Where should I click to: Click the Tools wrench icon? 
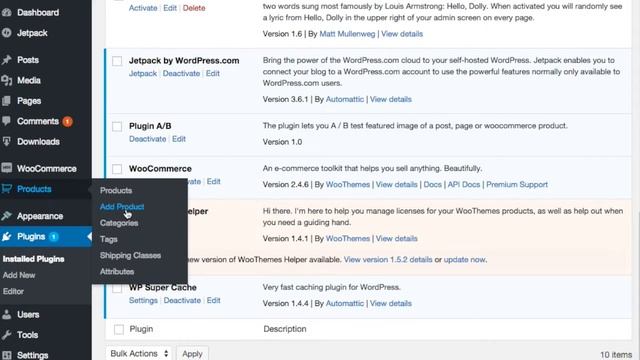(7, 335)
